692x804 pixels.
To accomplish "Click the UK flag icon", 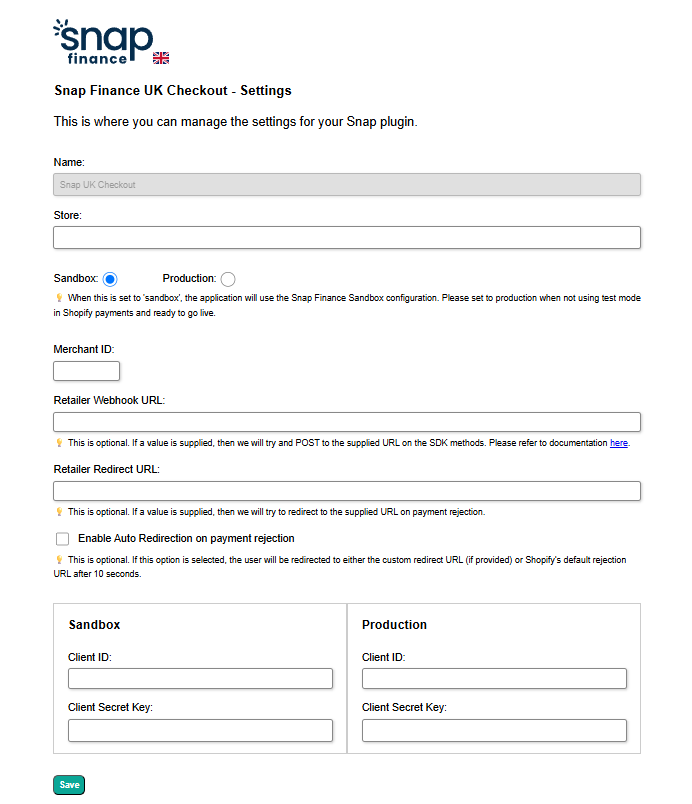I will pos(161,58).
